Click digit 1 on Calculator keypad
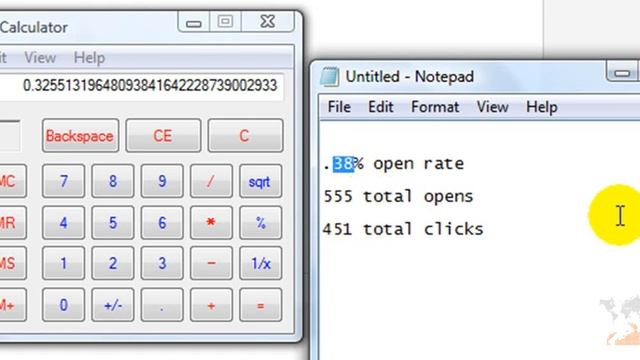Screen dimensions: 640x360 coord(63,263)
